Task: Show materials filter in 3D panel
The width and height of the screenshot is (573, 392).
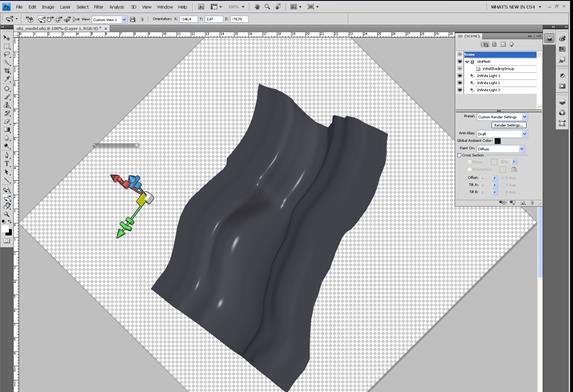Action: tap(503, 44)
